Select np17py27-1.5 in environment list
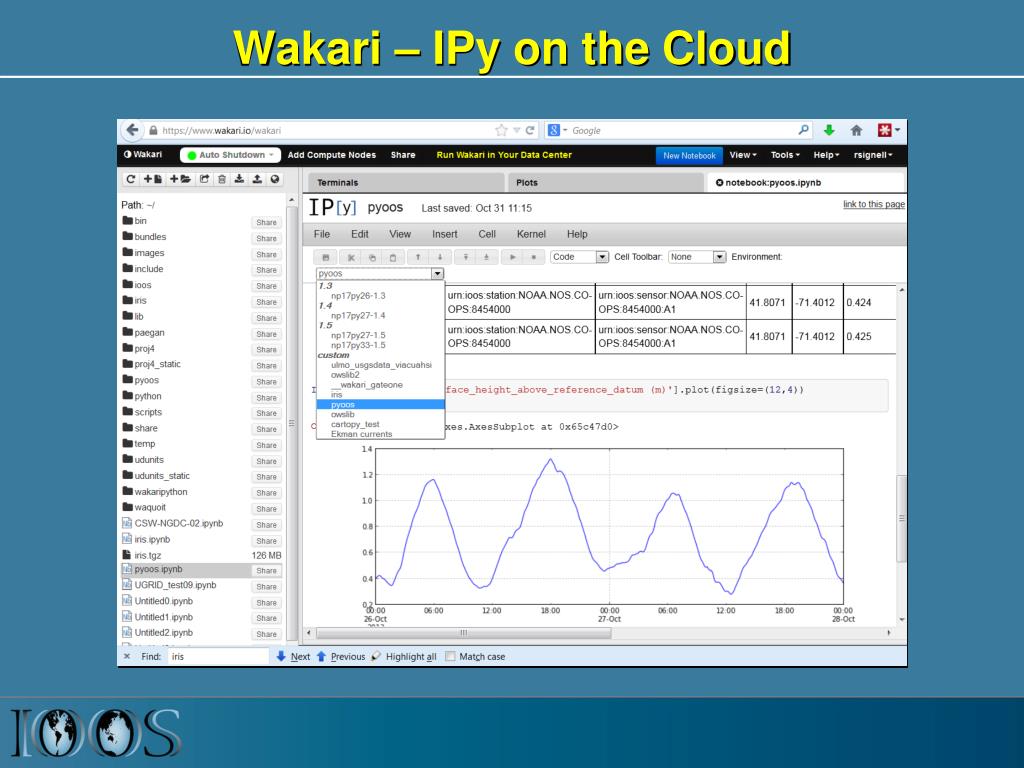This screenshot has width=1024, height=768. [x=358, y=335]
